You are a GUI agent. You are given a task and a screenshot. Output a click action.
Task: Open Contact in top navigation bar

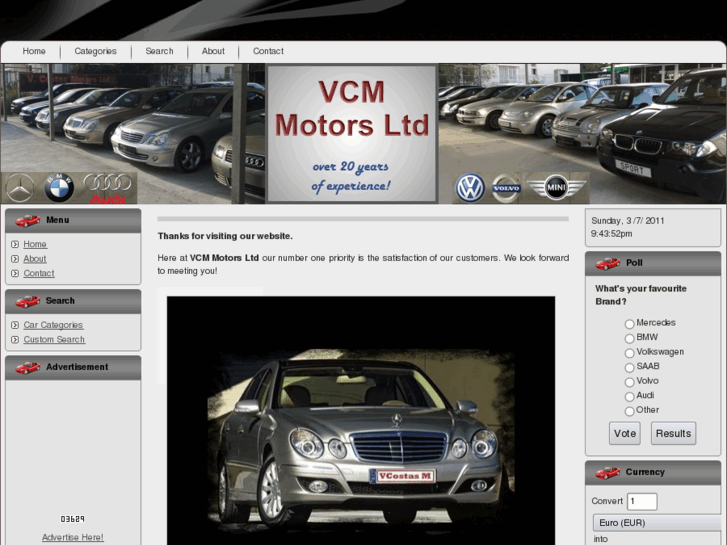268,51
